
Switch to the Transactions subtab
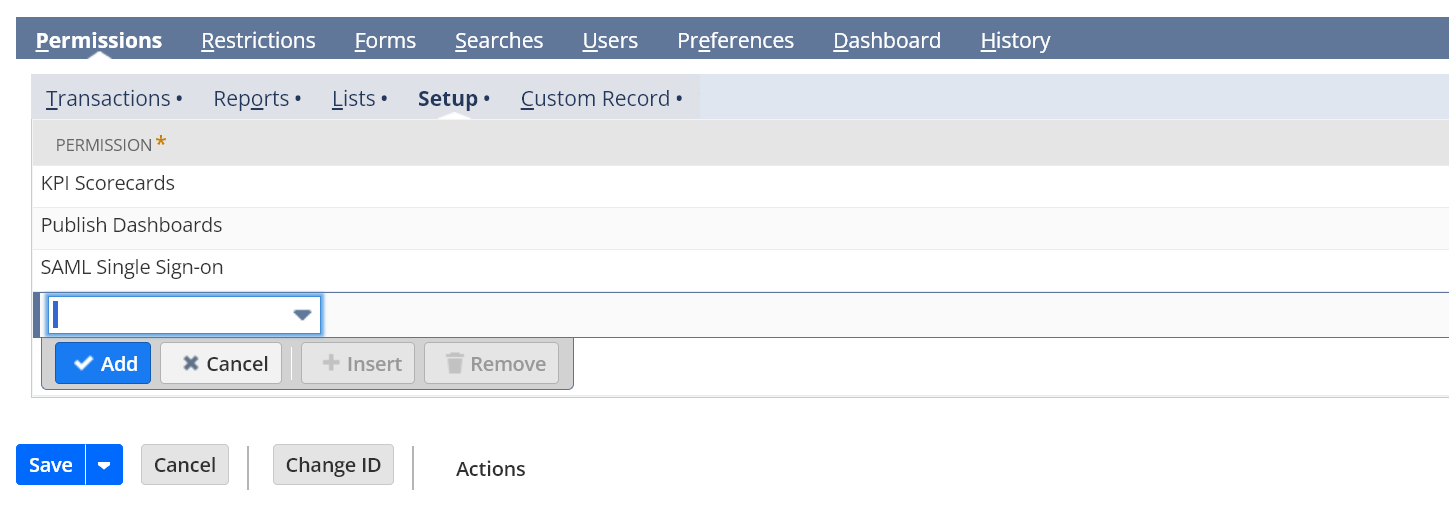(x=108, y=99)
